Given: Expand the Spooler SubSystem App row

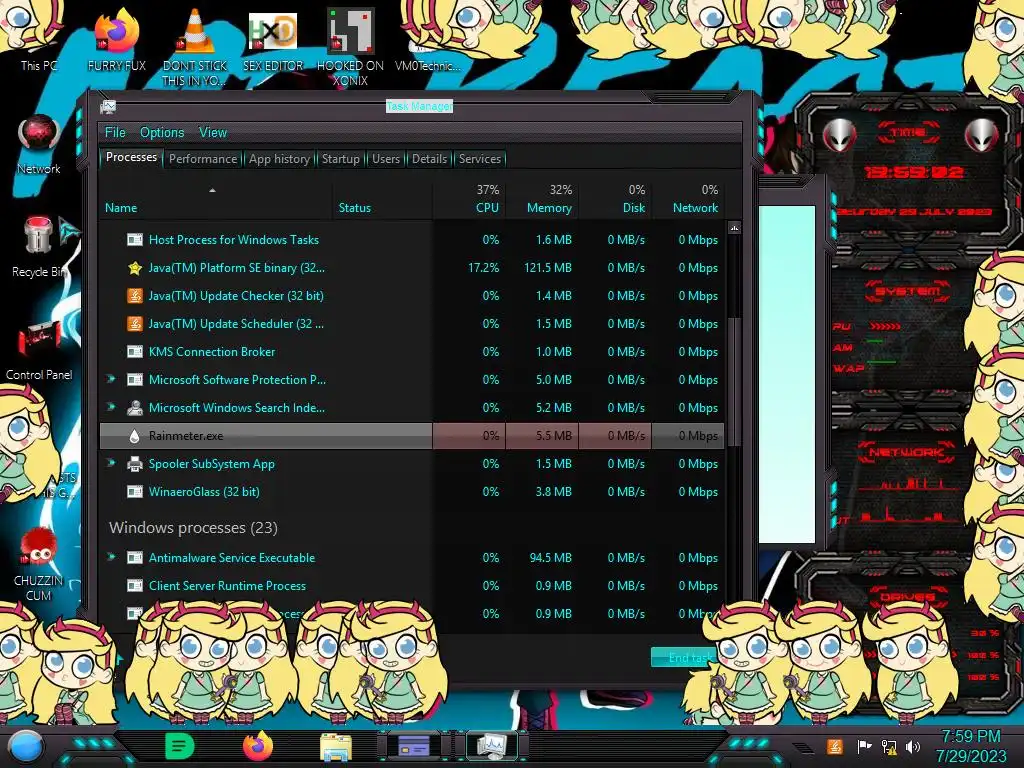Looking at the screenshot, I should 111,463.
